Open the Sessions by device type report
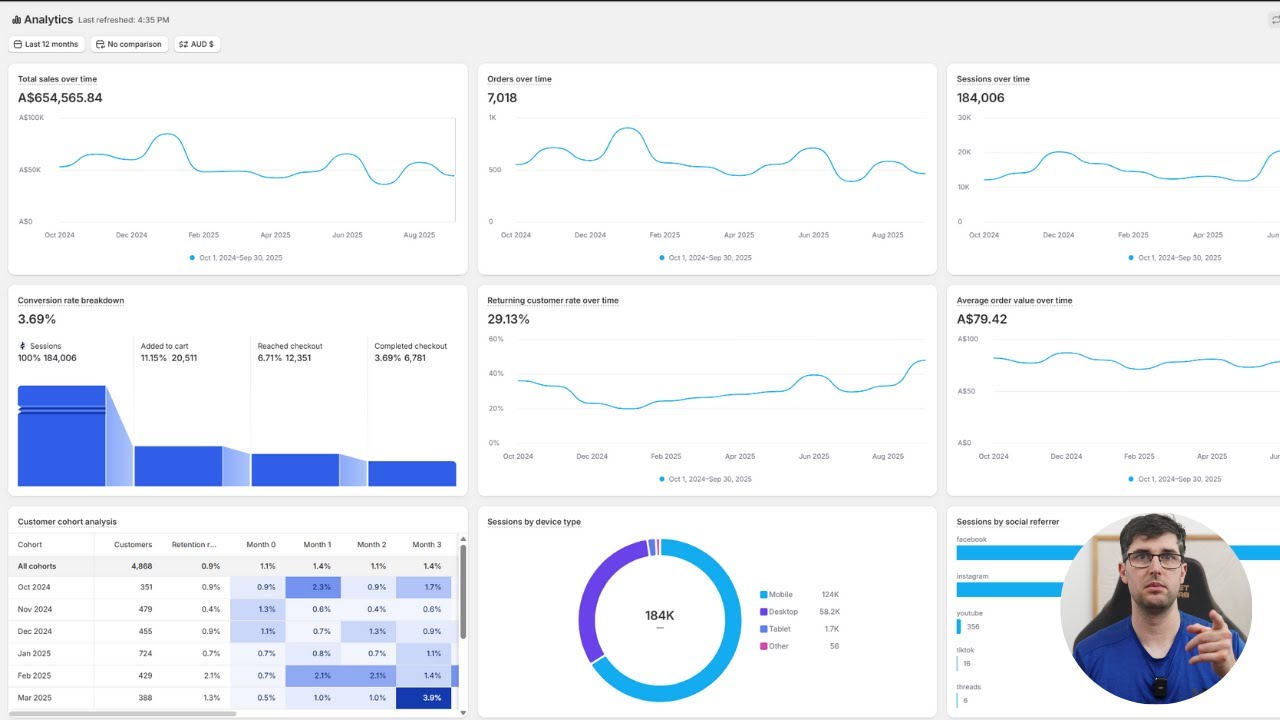This screenshot has height=720, width=1280. [x=534, y=521]
